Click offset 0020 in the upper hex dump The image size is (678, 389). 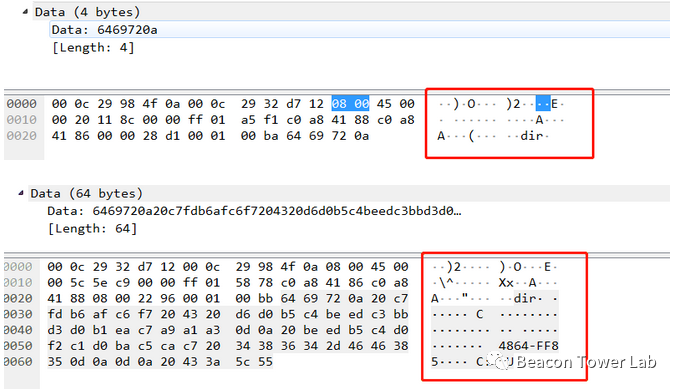[22, 136]
